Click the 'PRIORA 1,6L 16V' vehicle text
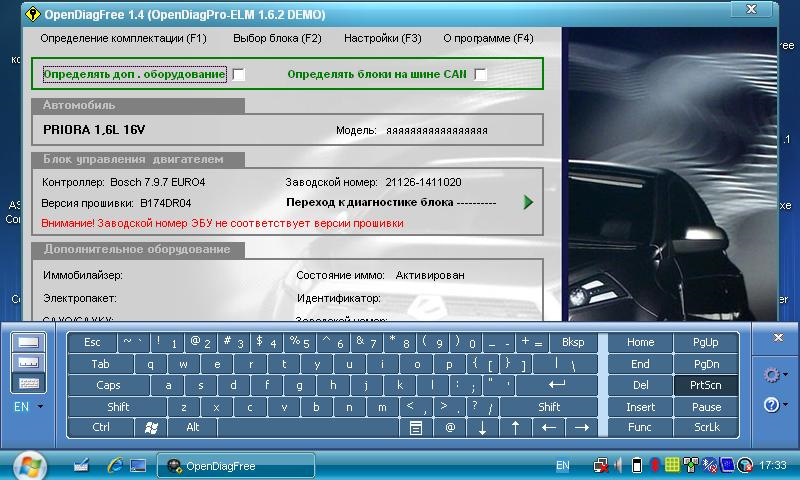Viewport: 800px width, 480px height. pos(94,130)
